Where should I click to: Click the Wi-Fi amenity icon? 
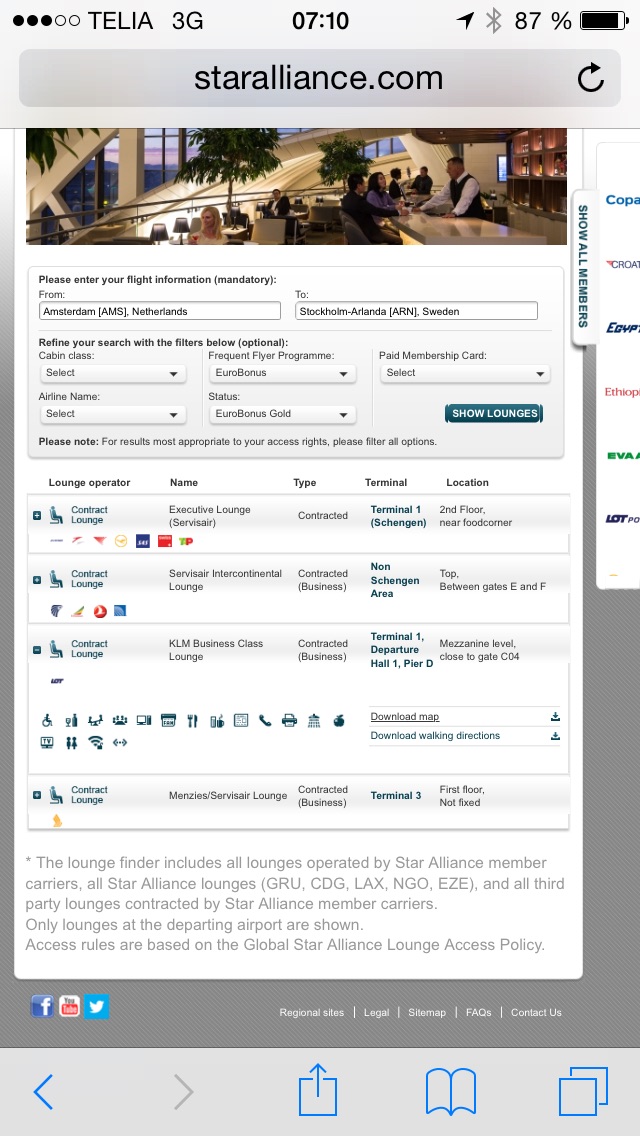(96, 742)
